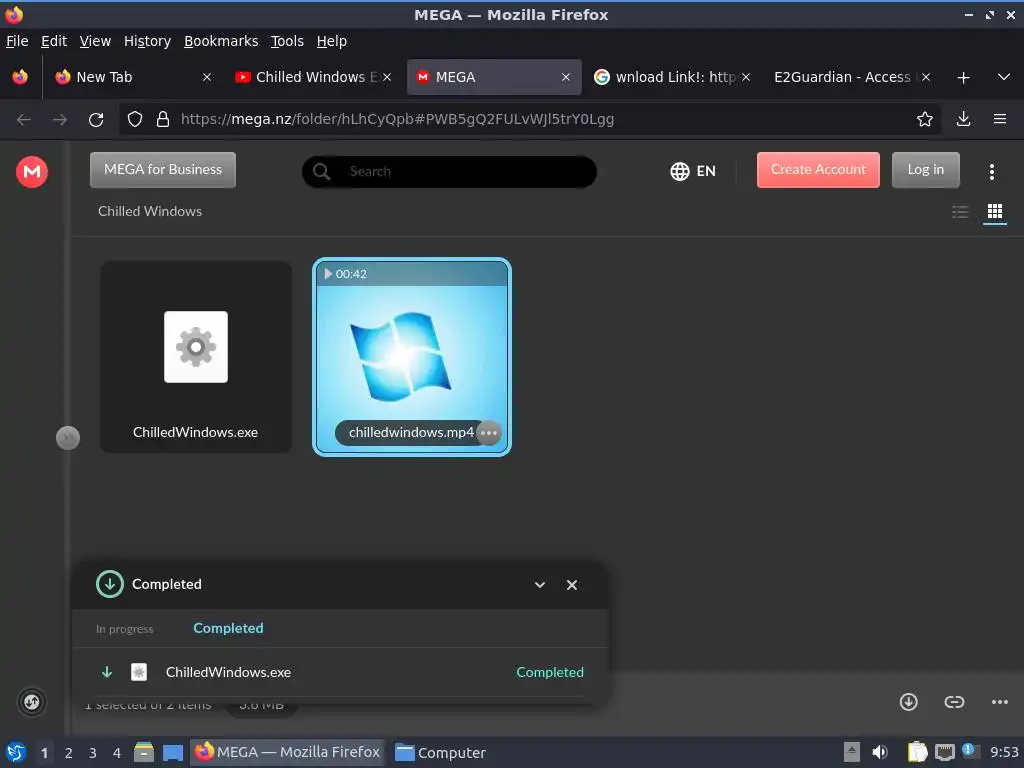Click Create Account button

point(818,170)
